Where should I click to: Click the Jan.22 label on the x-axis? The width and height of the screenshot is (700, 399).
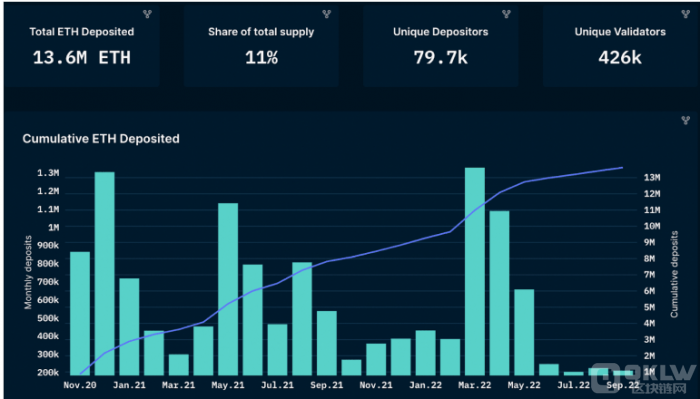[425, 385]
